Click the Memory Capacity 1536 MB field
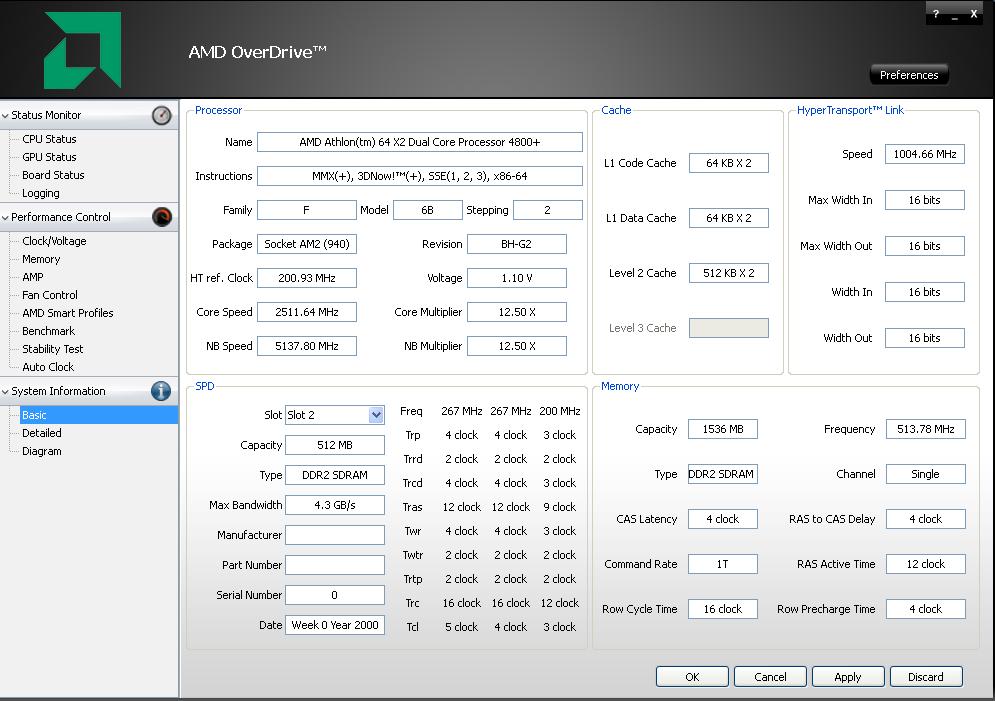Screen dimensions: 995x701 723,429
